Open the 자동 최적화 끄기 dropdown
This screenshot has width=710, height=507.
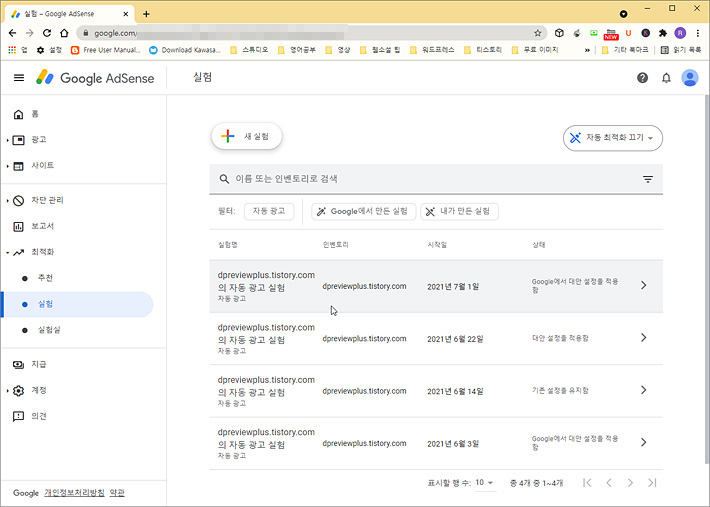coord(613,138)
